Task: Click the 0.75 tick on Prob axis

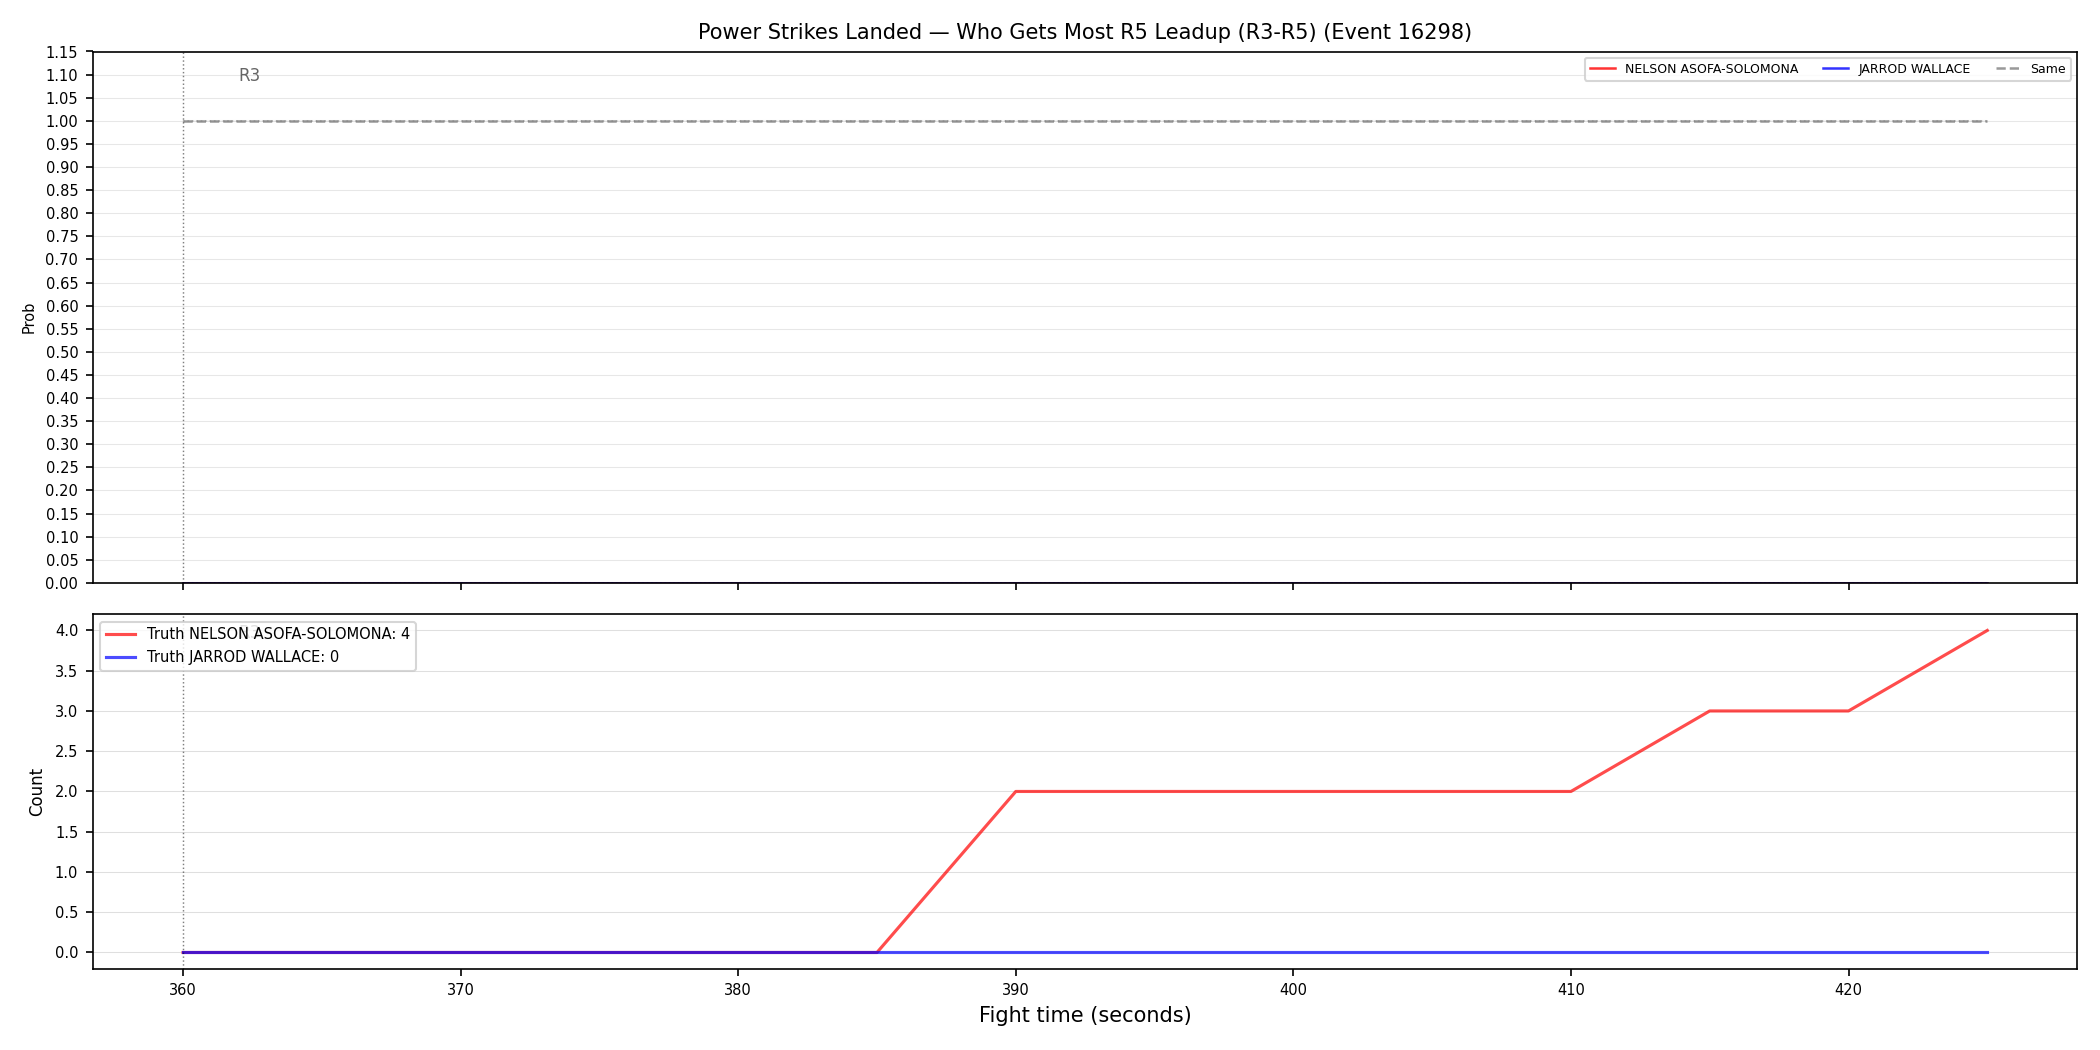Action: pos(62,237)
